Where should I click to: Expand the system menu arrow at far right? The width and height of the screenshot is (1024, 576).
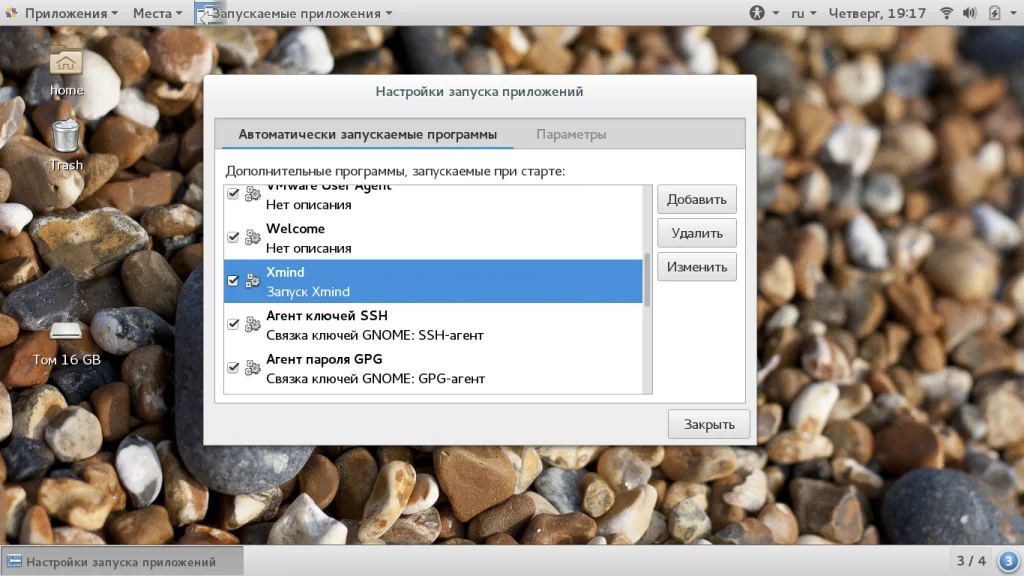point(1014,13)
